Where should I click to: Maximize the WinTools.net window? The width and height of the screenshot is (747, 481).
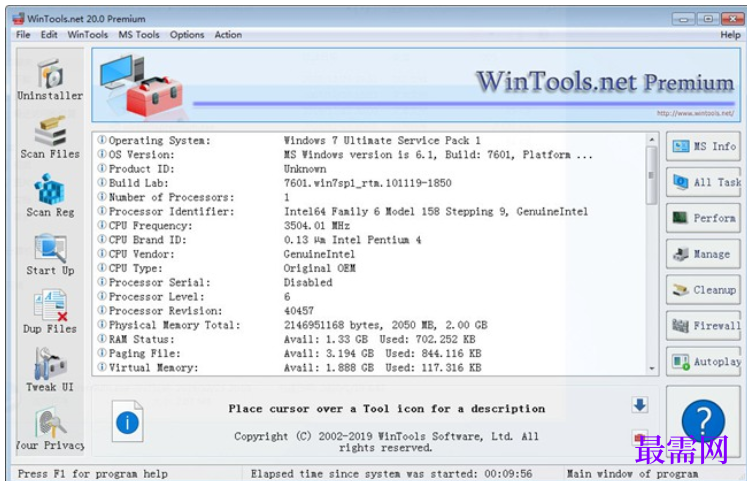pos(708,19)
